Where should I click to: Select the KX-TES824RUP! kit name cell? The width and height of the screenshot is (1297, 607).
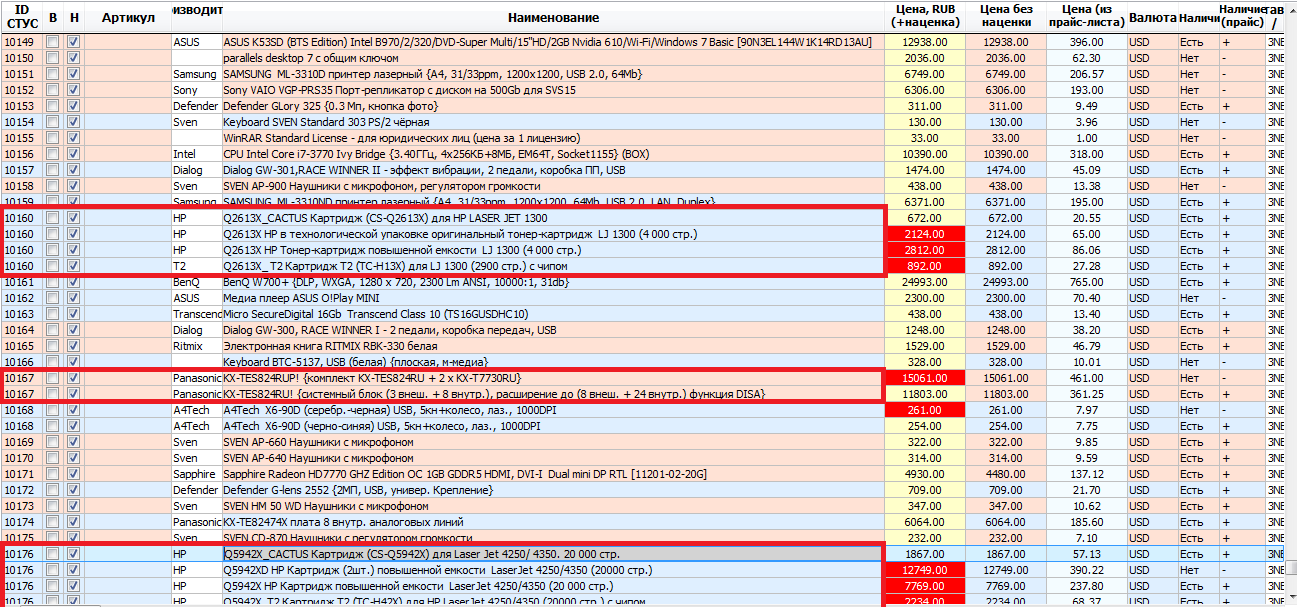pyautogui.click(x=553, y=378)
